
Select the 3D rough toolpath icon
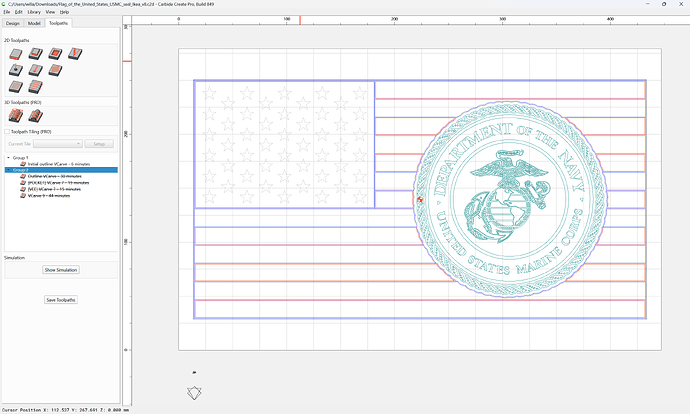point(16,116)
